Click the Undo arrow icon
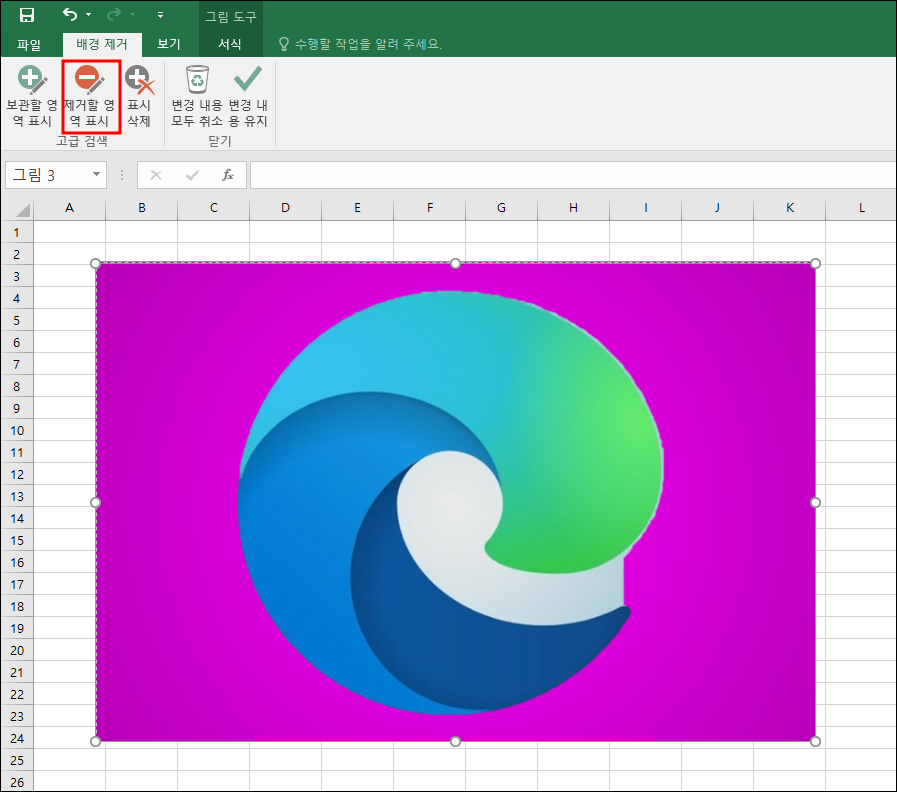 pos(70,14)
